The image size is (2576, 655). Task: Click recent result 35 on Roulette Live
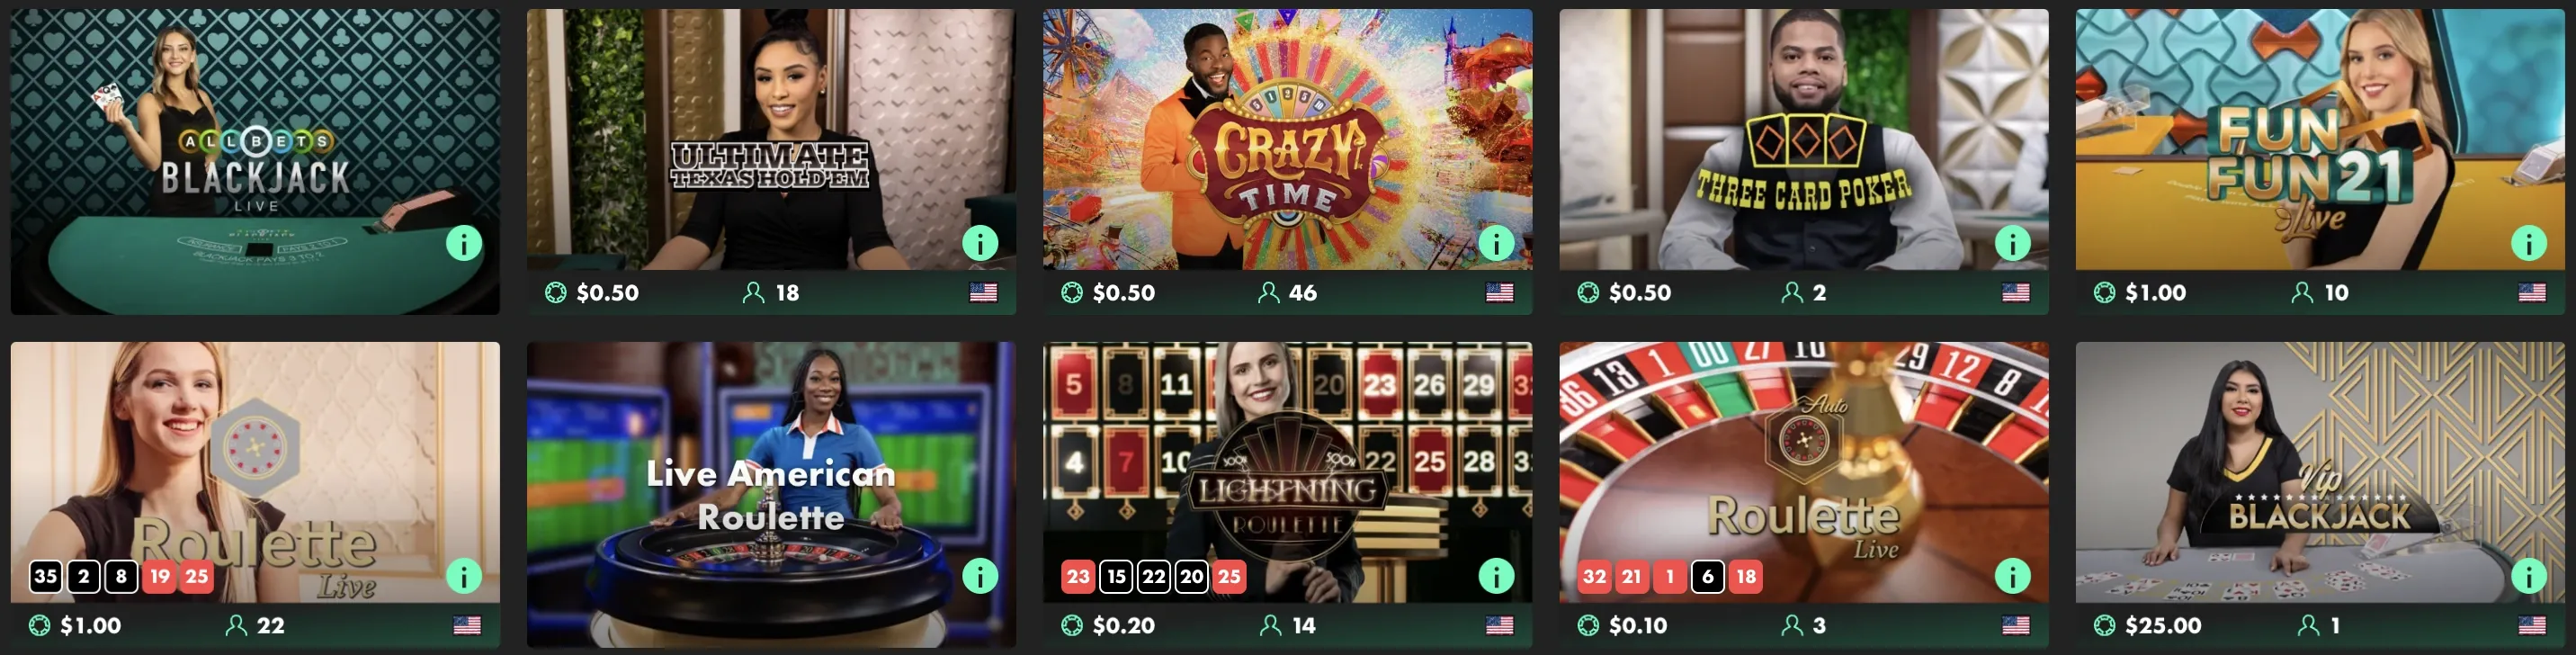coord(46,576)
